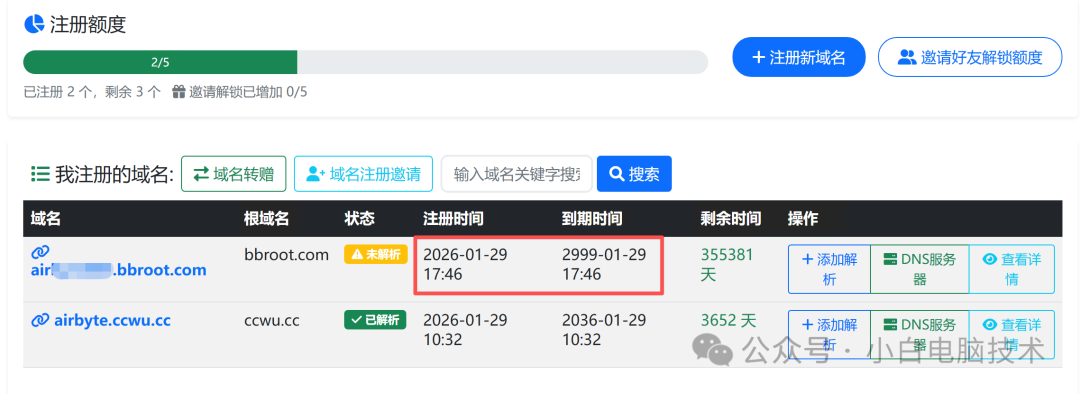The image size is (1080, 394).
Task: Click link icon above the bbroot.com domain
Action: (41, 252)
